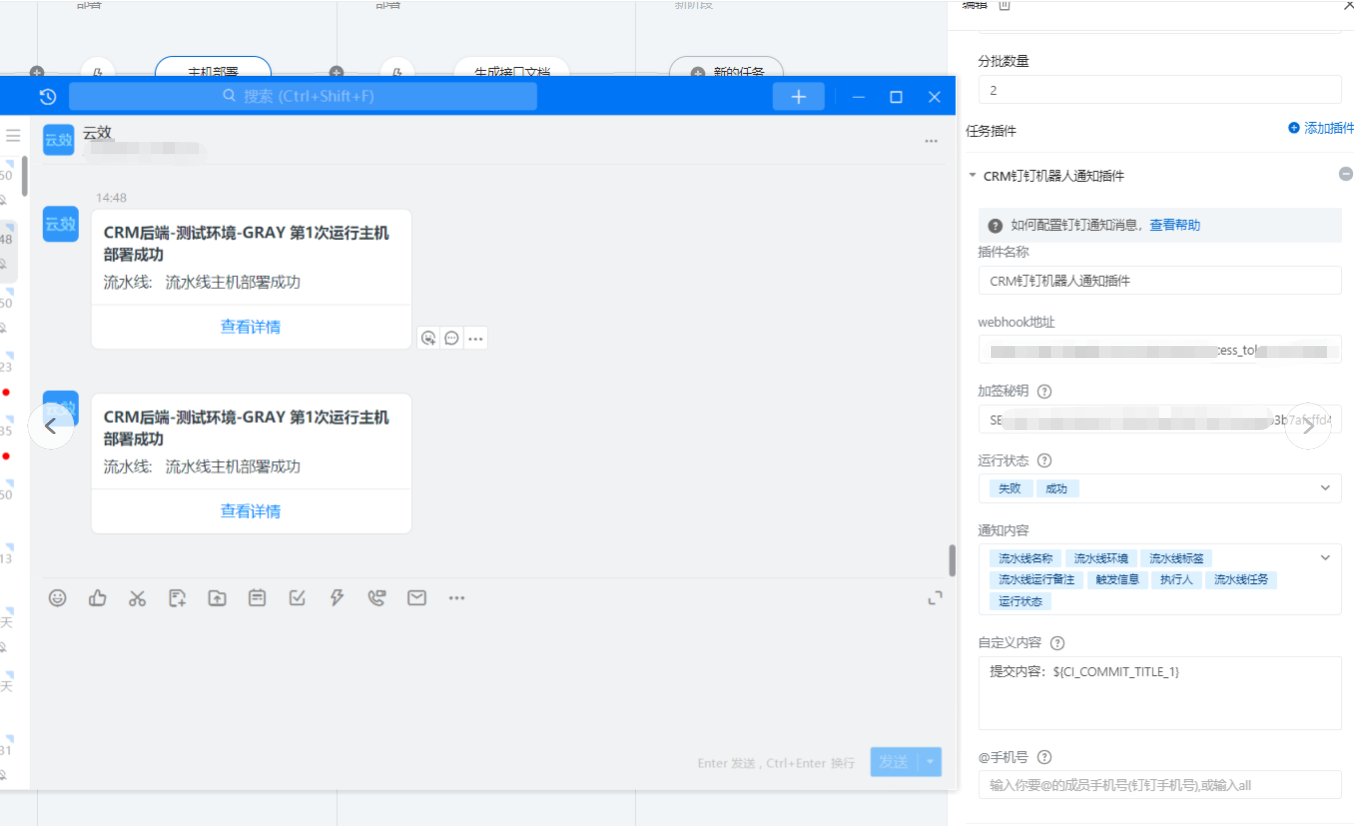Open the send button dropdown arrow
1354x826 pixels.
[x=932, y=762]
